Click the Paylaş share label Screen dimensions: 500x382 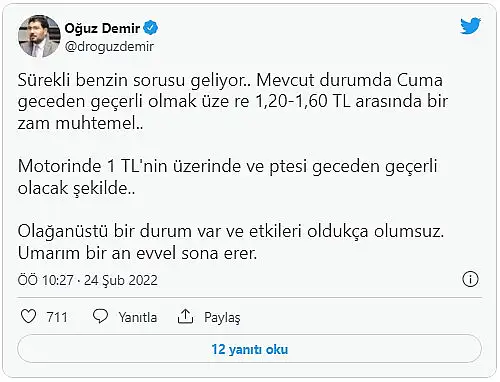[222, 317]
